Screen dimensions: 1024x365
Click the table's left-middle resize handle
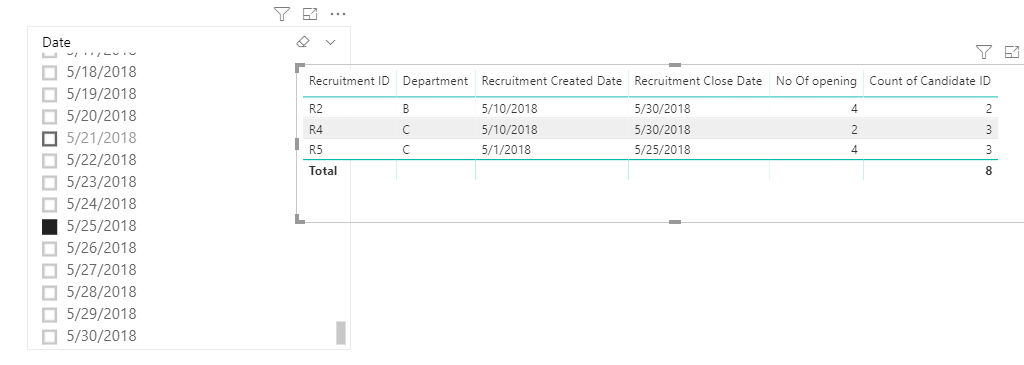coord(297,144)
